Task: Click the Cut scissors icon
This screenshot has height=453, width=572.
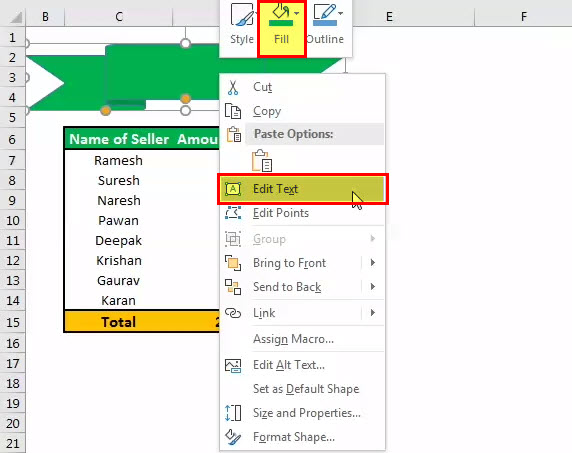Action: (233, 88)
